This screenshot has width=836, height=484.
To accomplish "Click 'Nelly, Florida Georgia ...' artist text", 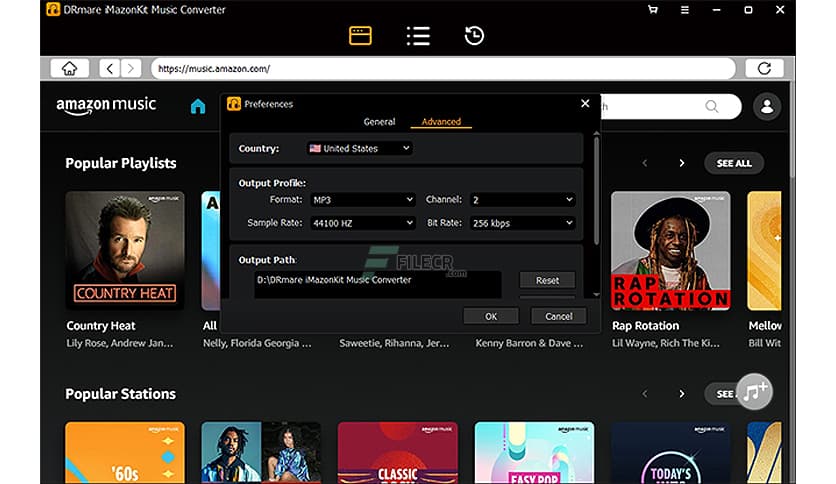I will tap(257, 343).
